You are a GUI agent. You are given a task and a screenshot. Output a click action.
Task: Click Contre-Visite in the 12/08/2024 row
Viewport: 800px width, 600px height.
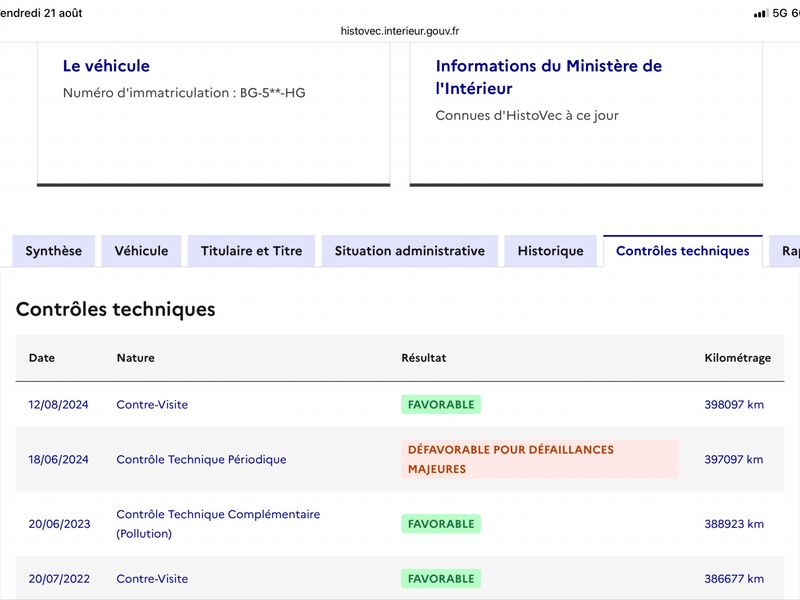152,405
